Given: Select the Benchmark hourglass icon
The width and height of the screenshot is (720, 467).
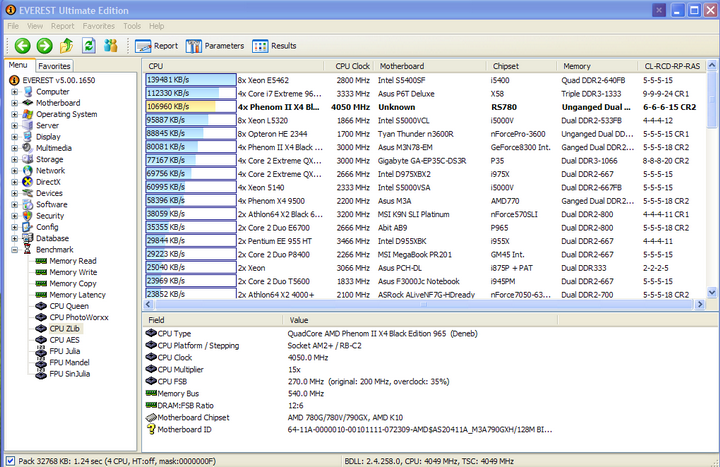Looking at the screenshot, I should coord(28,249).
